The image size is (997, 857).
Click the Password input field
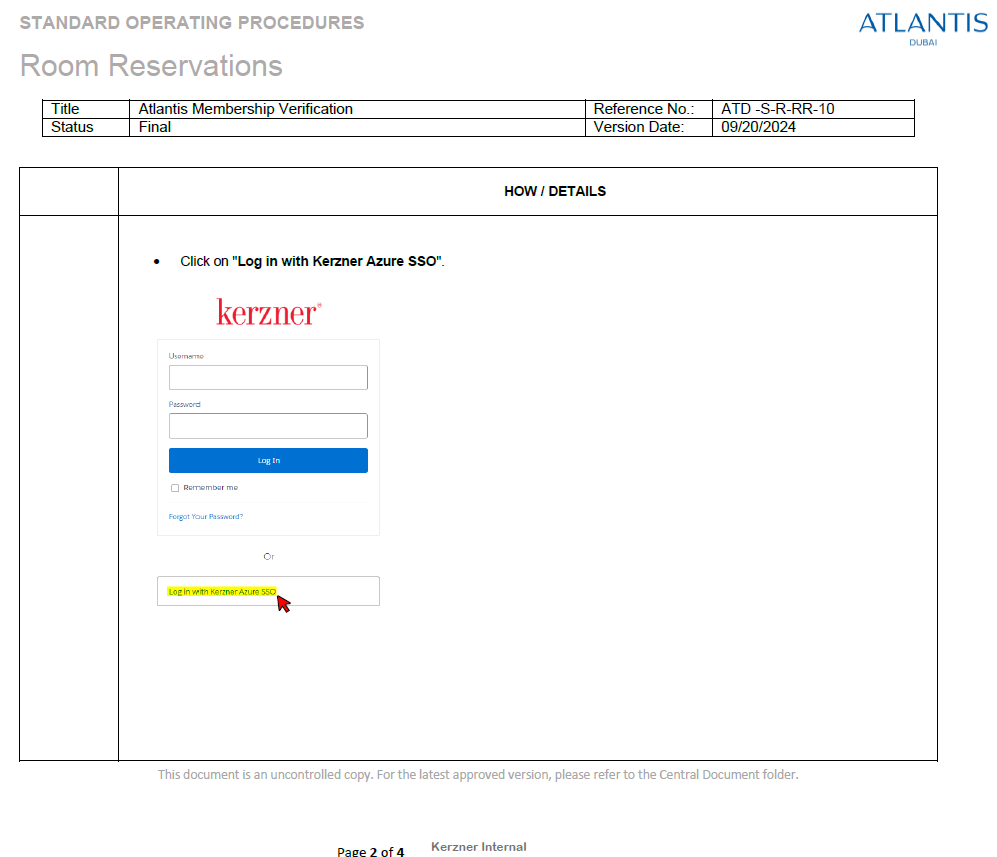point(268,425)
